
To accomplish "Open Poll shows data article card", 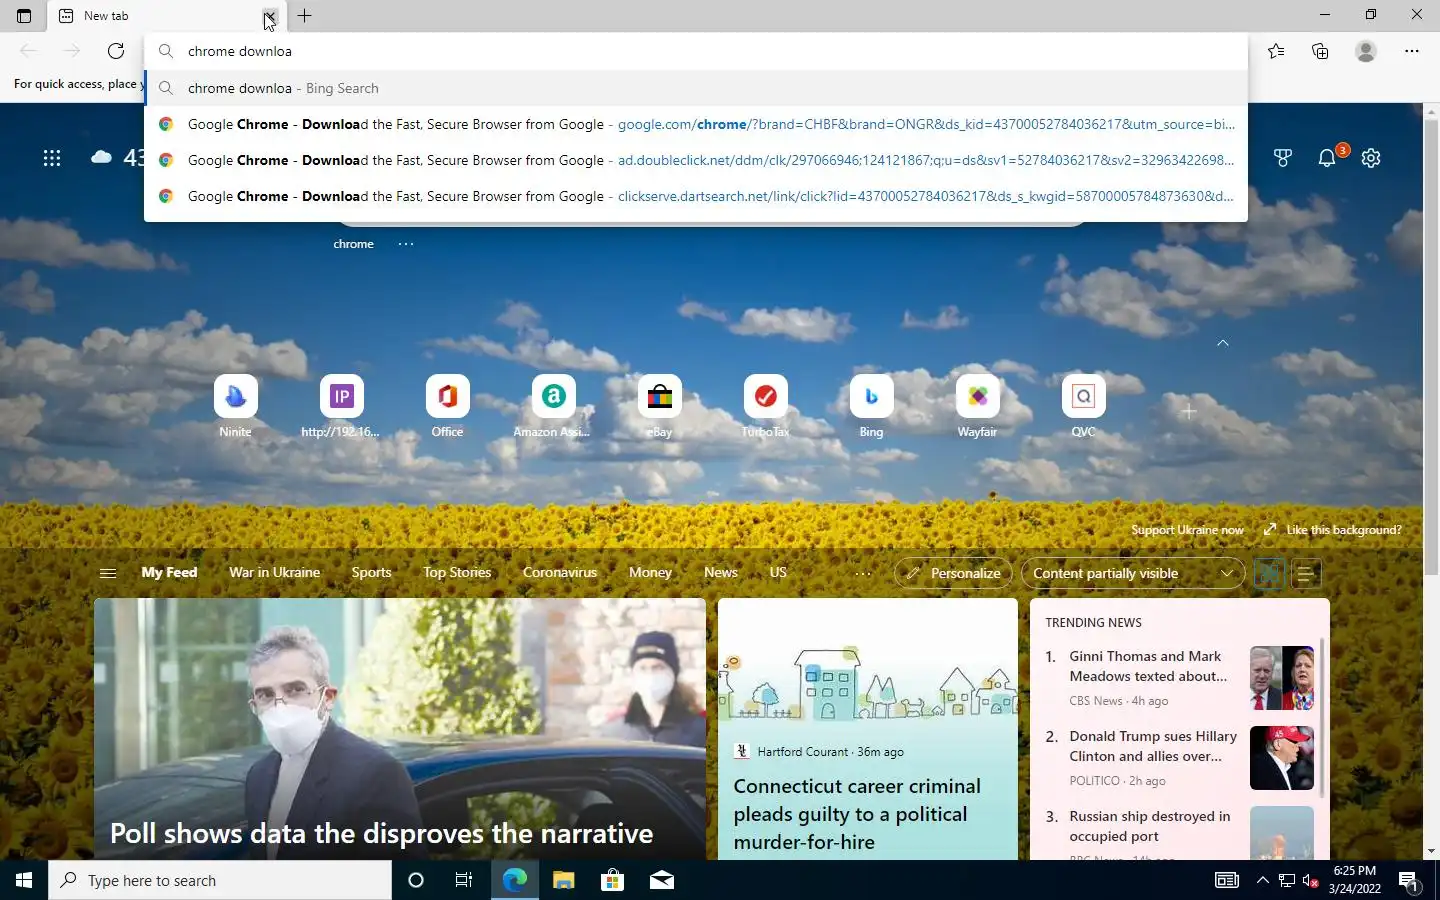I will click(400, 729).
